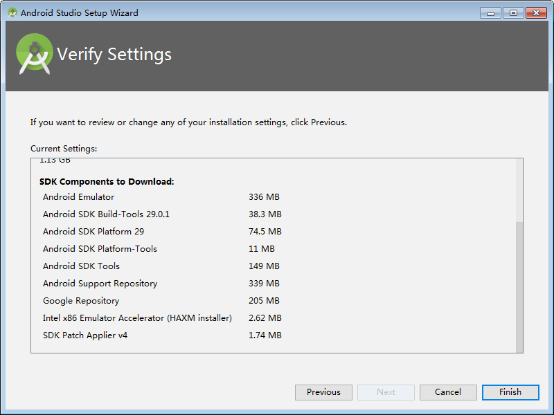Select Android SDK Build-Tools 29.0.1 row

(x=106, y=214)
